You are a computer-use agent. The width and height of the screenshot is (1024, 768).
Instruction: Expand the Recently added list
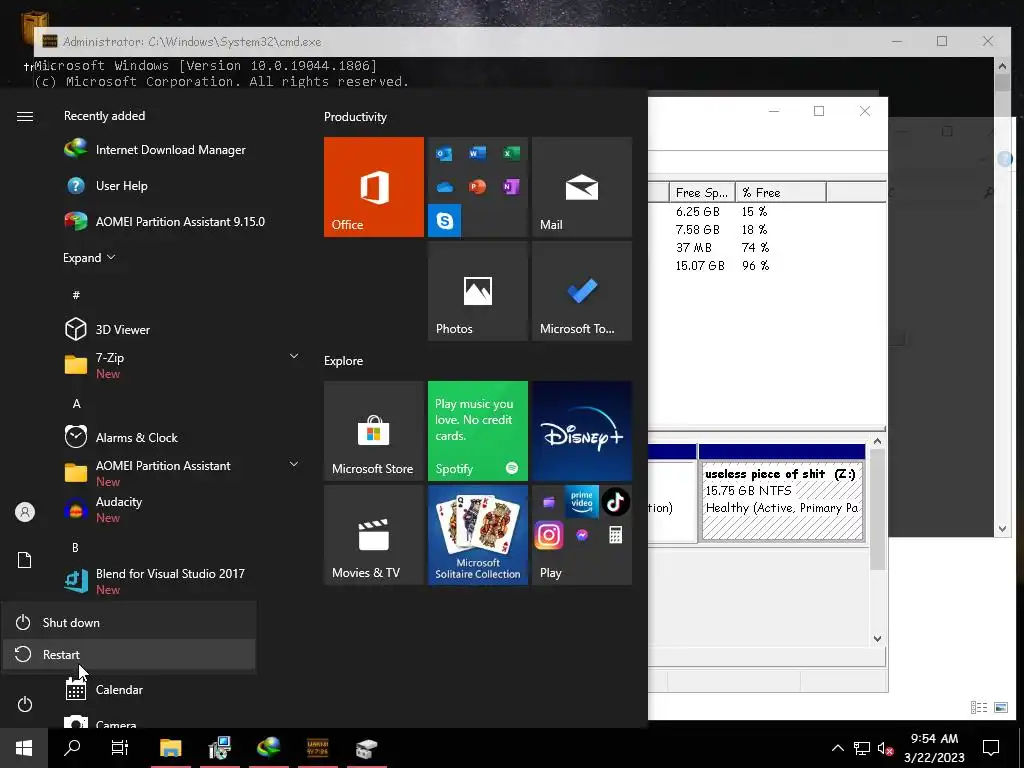tap(89, 257)
